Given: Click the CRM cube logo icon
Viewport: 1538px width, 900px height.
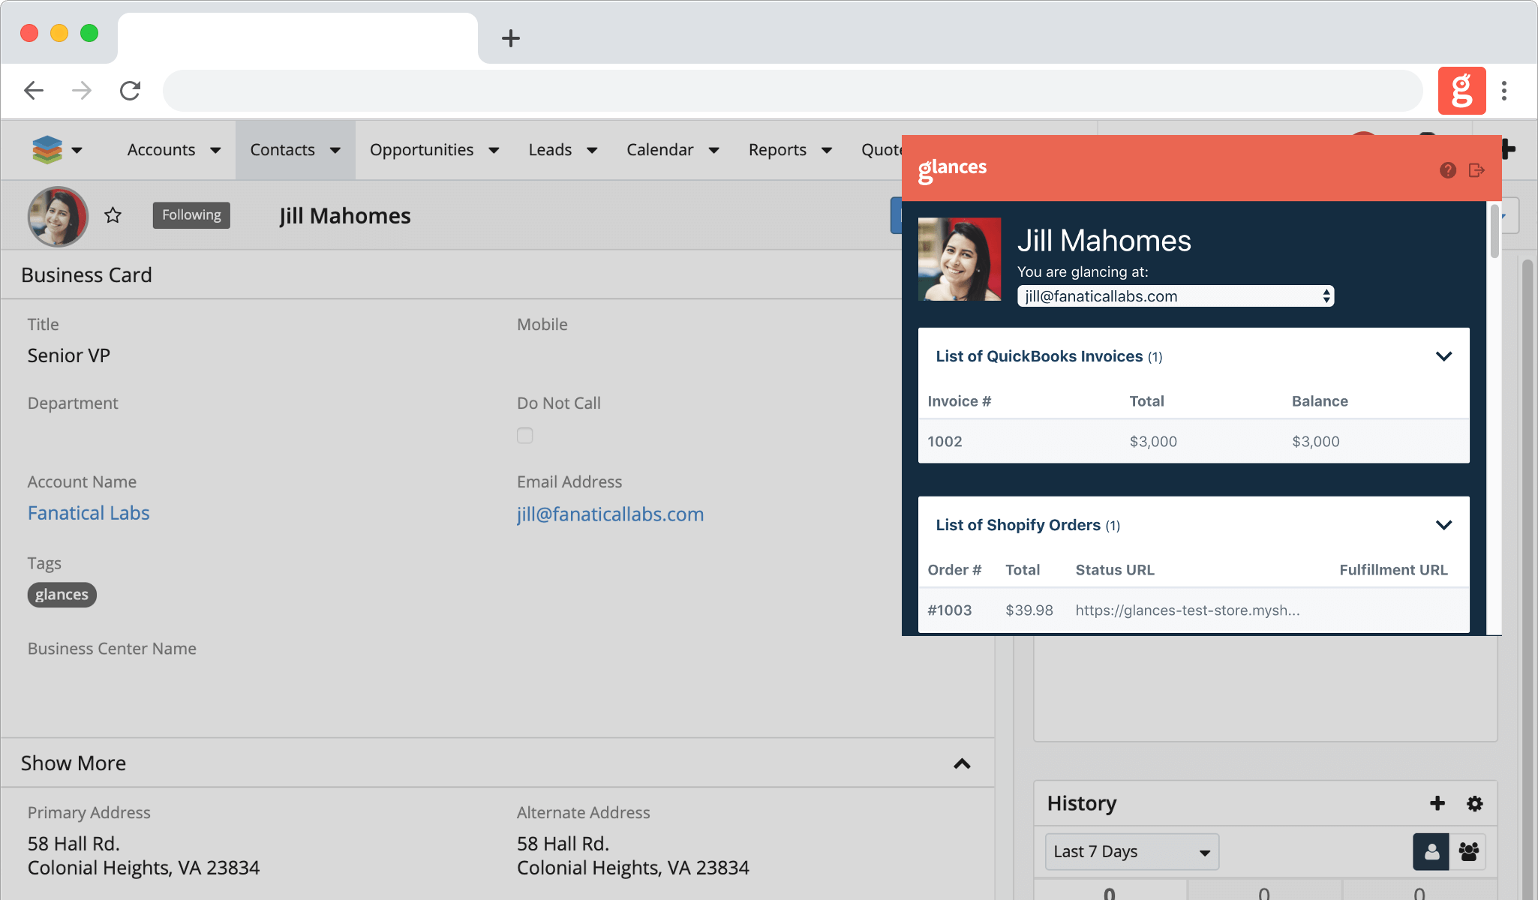Looking at the screenshot, I should tap(47, 150).
